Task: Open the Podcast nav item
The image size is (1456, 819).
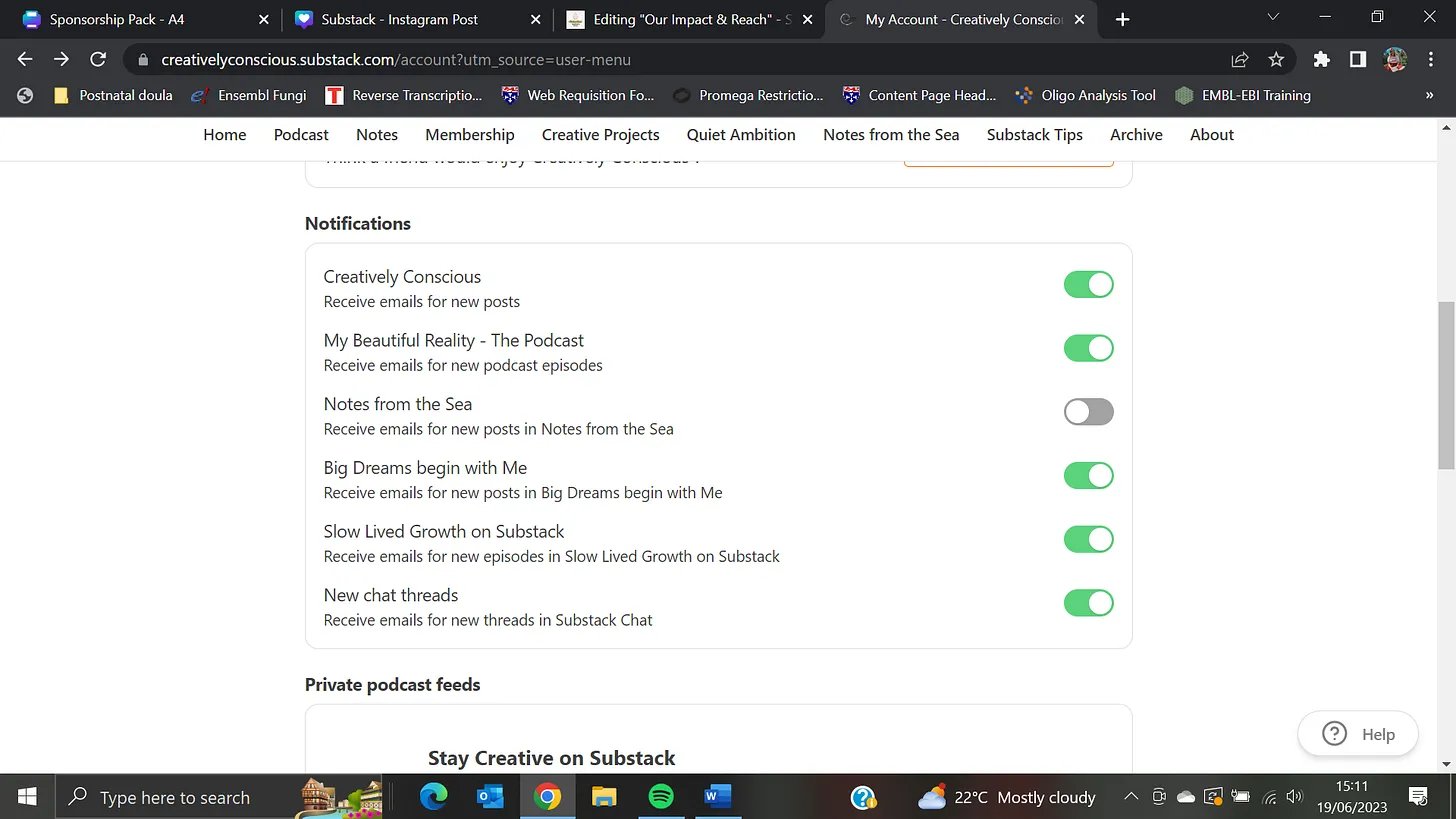Action: 301,135
